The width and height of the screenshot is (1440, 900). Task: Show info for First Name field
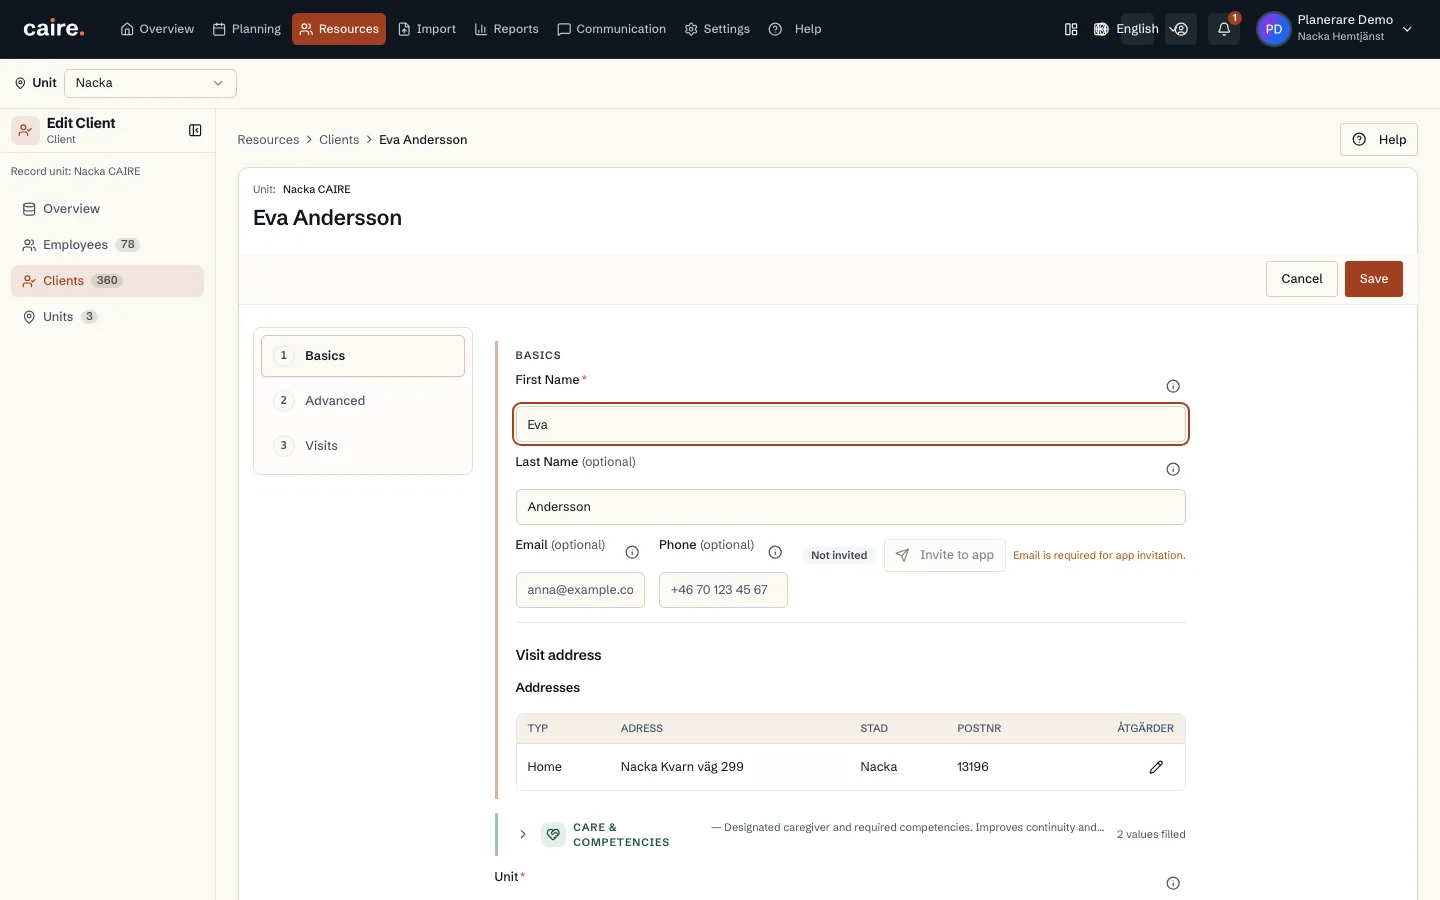point(1173,386)
